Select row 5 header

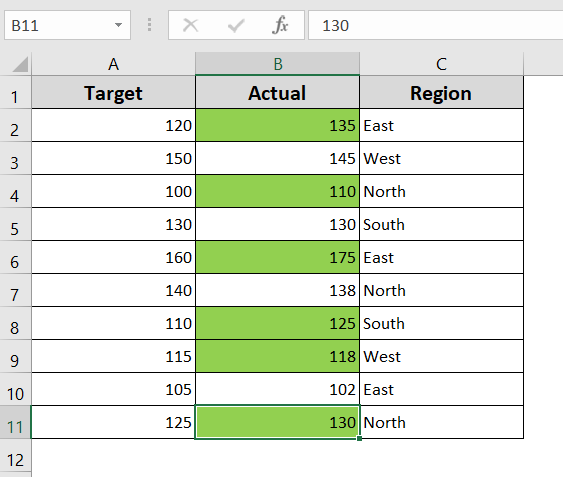click(x=15, y=225)
